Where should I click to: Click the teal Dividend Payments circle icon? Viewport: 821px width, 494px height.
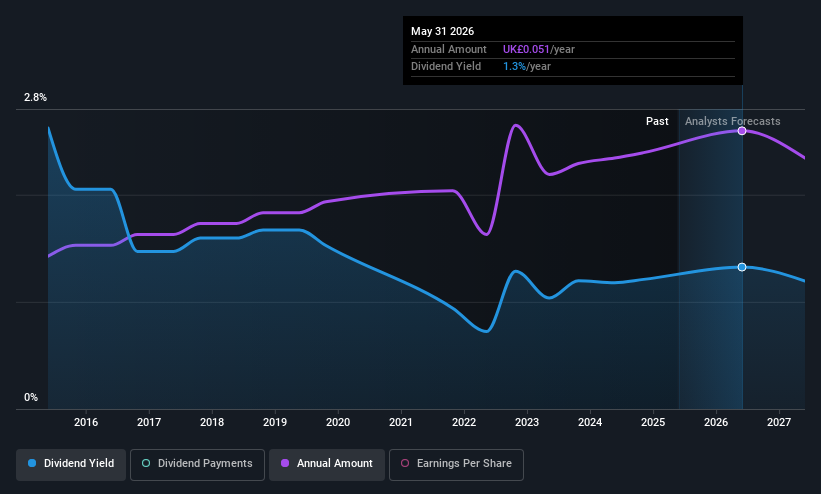(146, 464)
